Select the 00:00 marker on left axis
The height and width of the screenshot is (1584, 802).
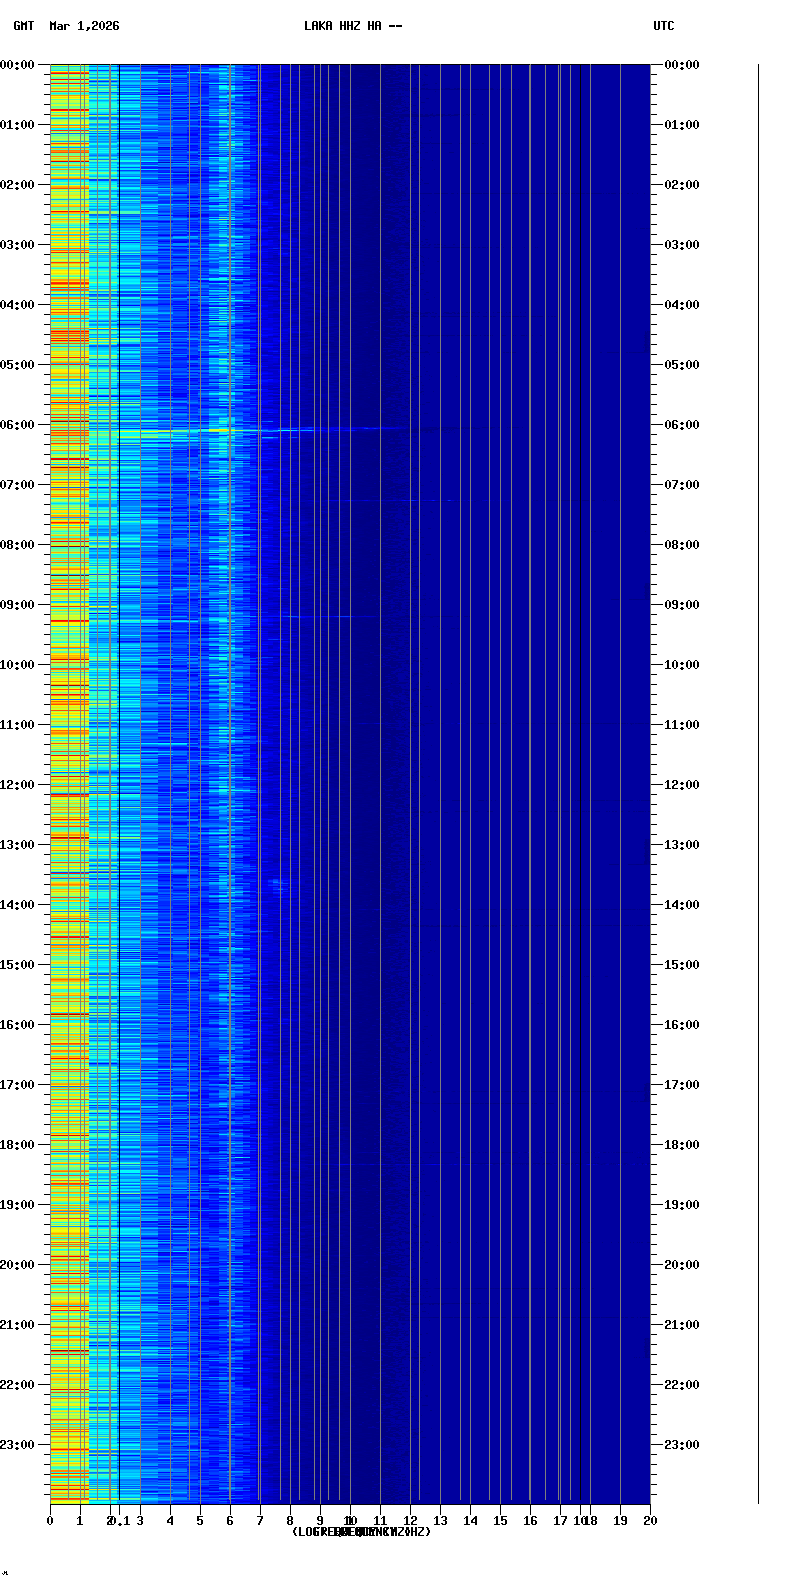pyautogui.click(x=18, y=65)
